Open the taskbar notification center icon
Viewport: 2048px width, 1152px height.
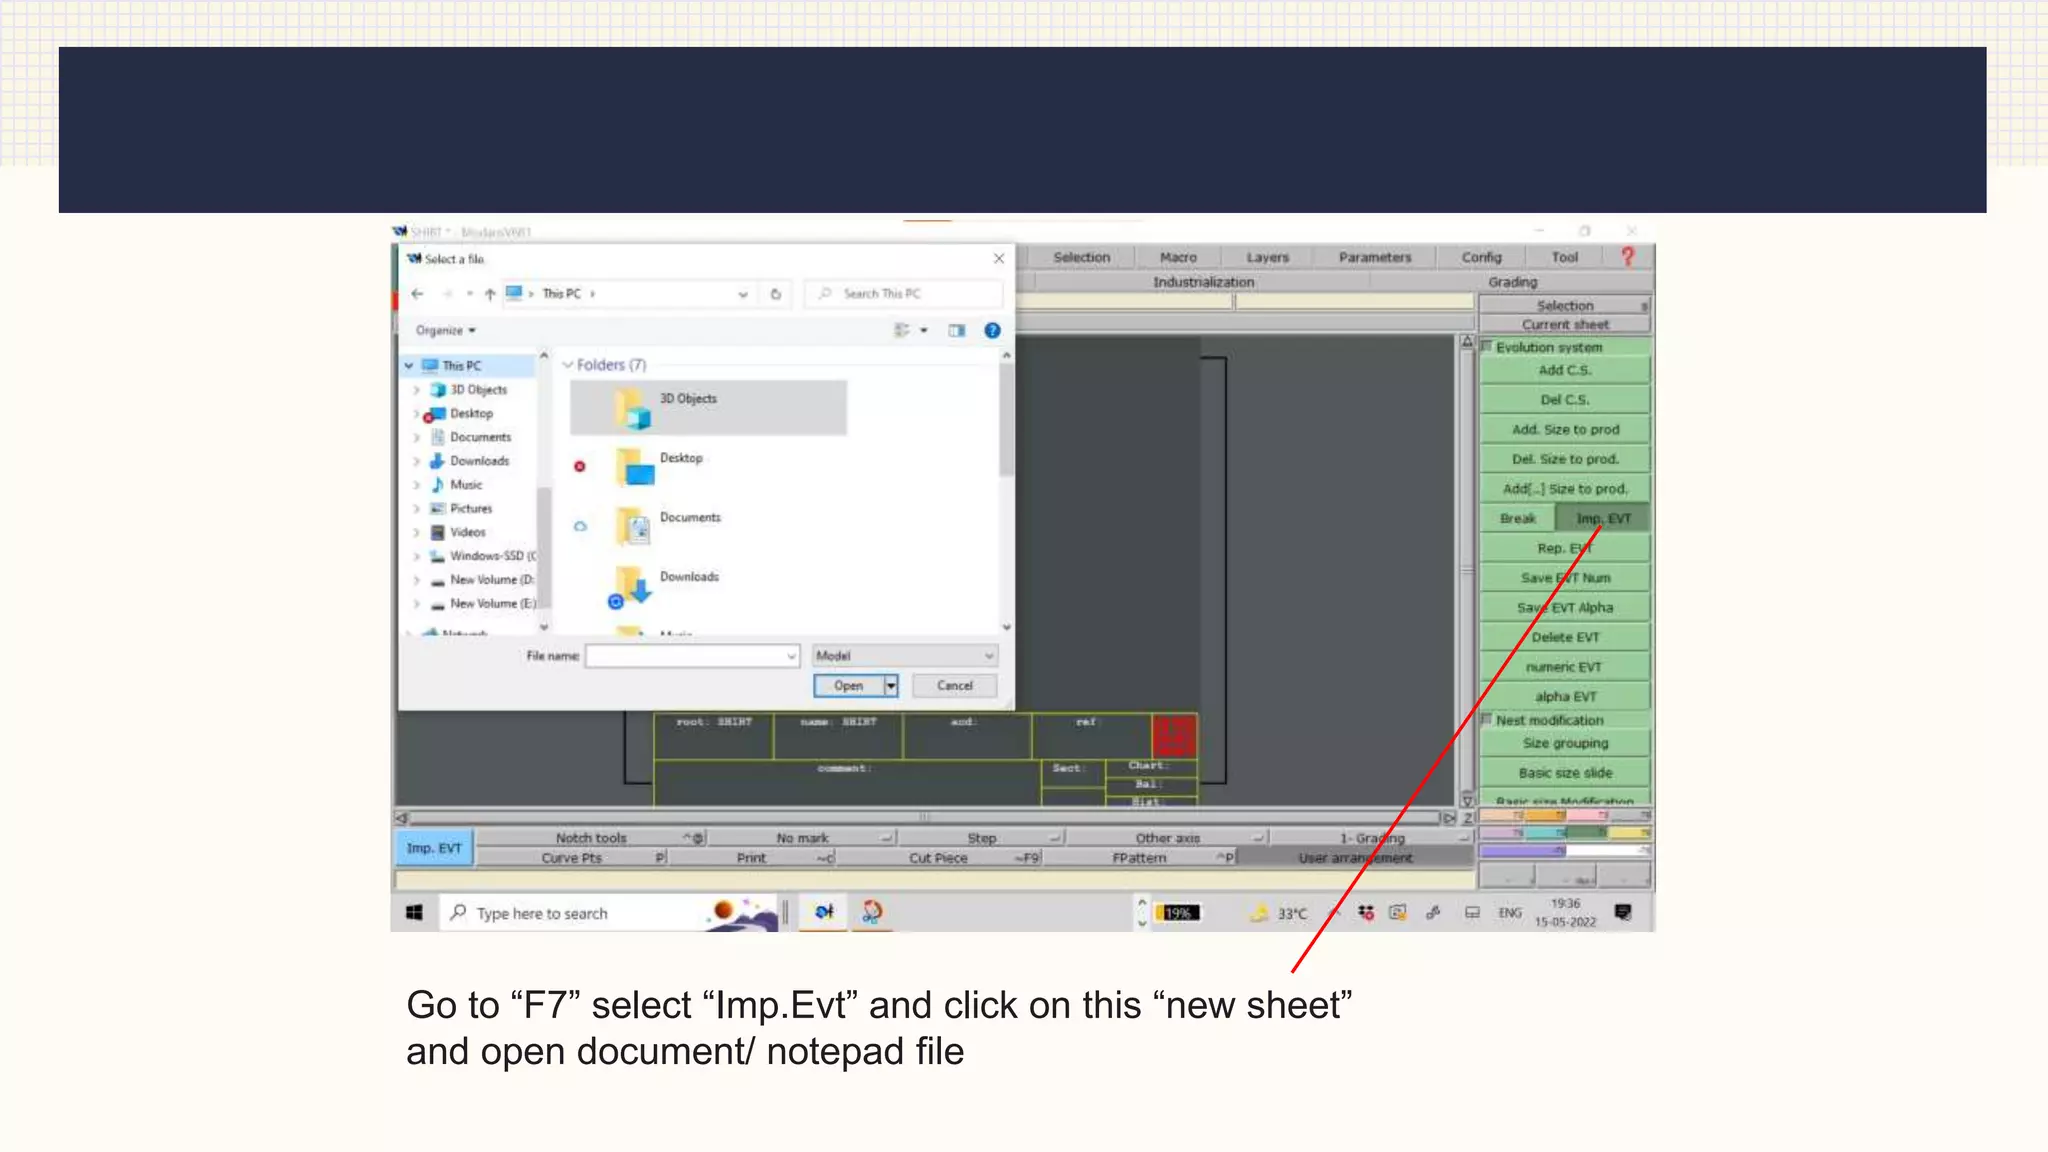point(1623,912)
